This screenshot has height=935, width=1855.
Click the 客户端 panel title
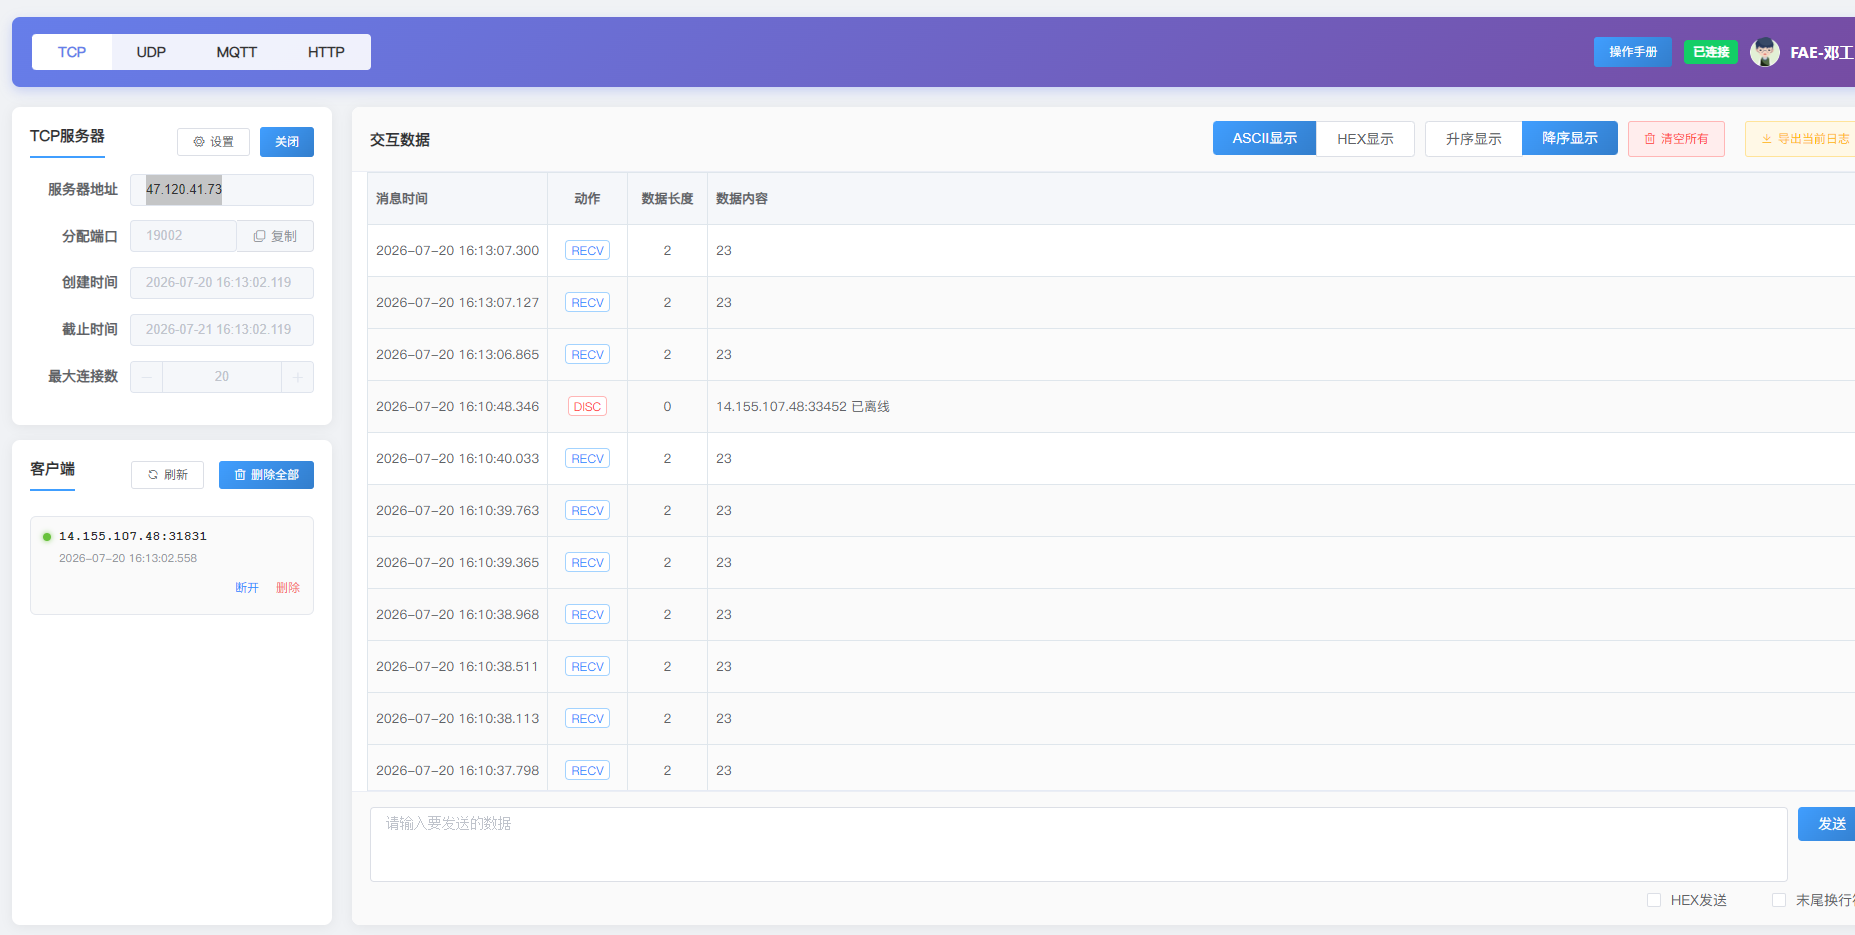pyautogui.click(x=52, y=469)
